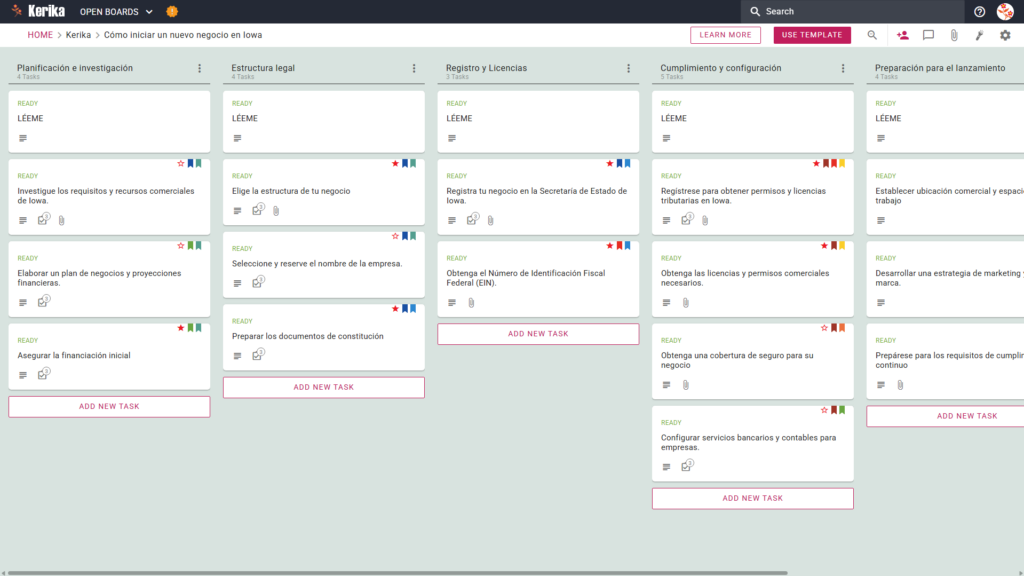The image size is (1024, 576).
Task: Click the horizontal scrollbar at bottom
Action: pos(397,573)
